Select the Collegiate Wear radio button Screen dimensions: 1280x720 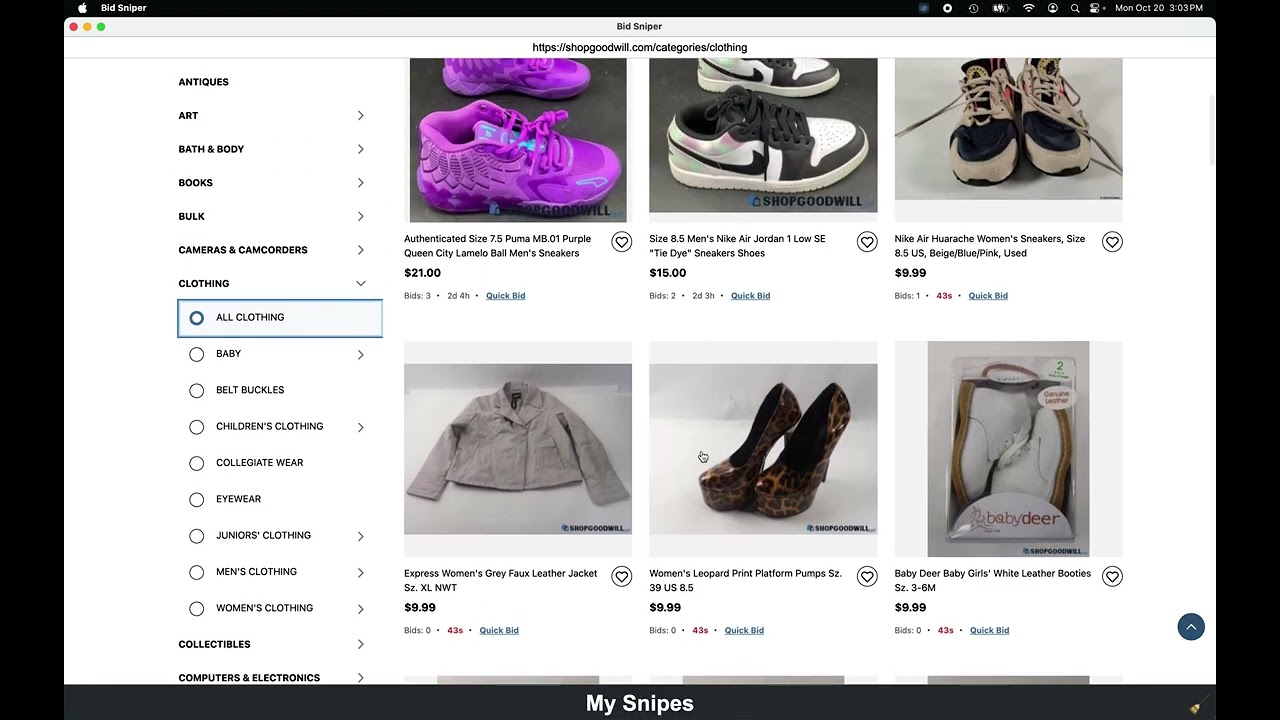click(x=197, y=463)
